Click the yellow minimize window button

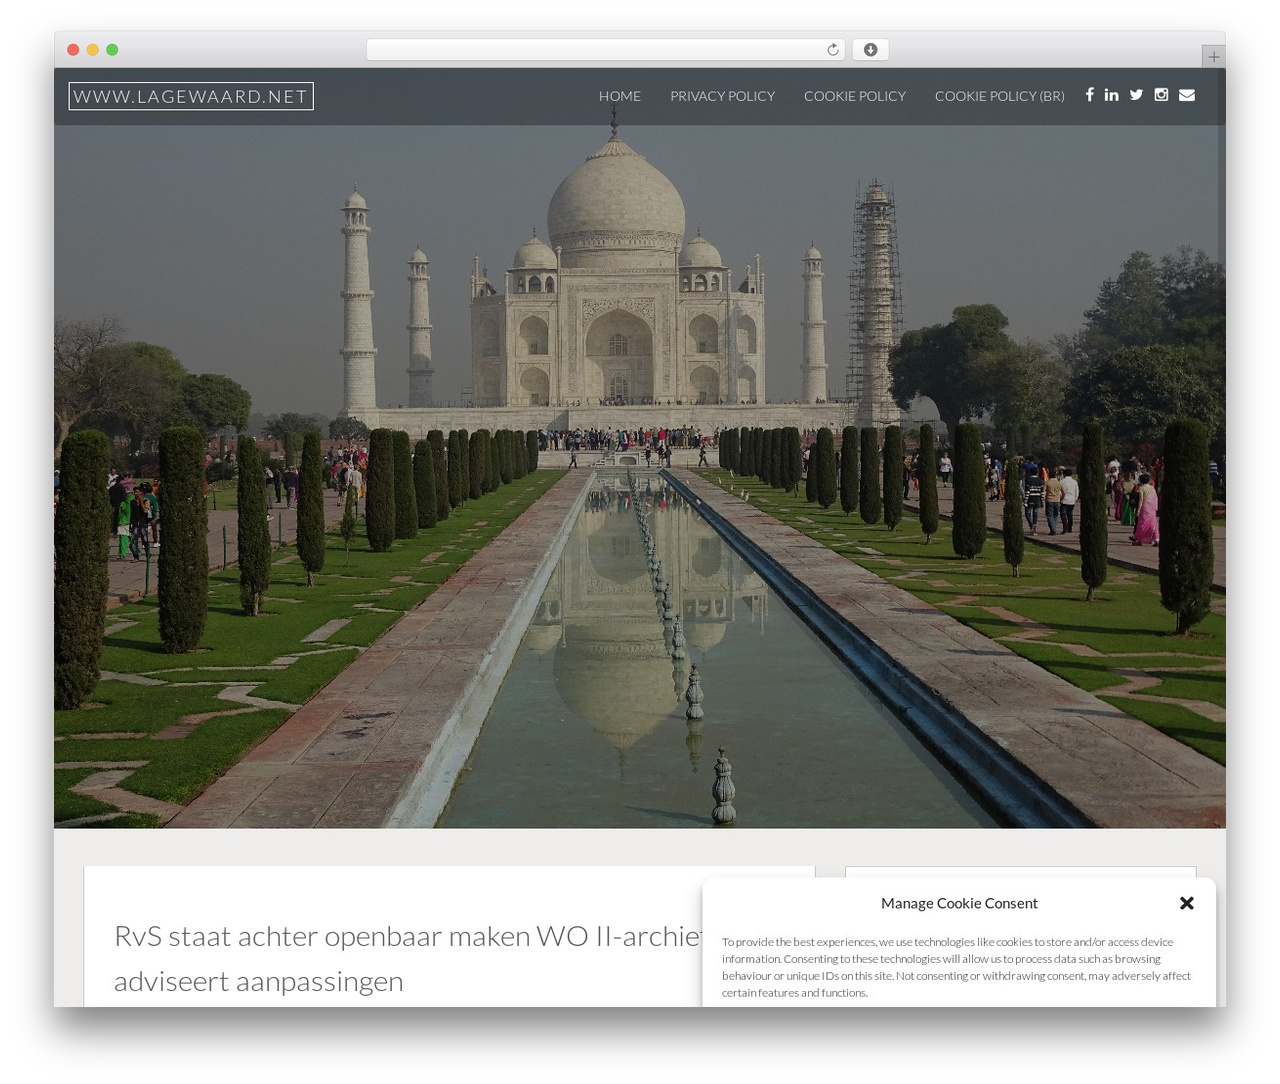(x=93, y=50)
